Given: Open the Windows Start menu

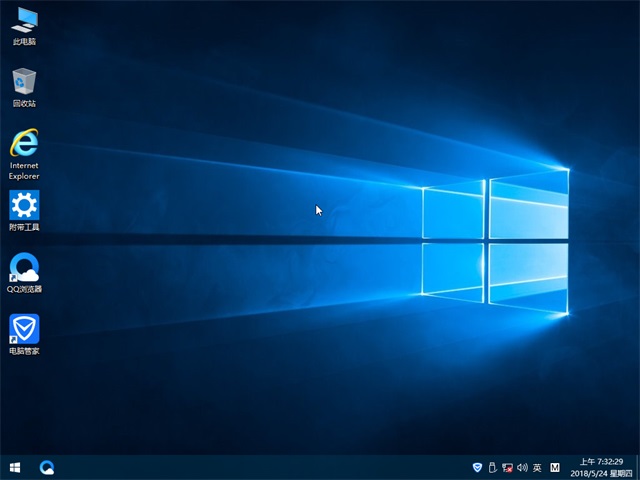Looking at the screenshot, I should click(x=15, y=467).
